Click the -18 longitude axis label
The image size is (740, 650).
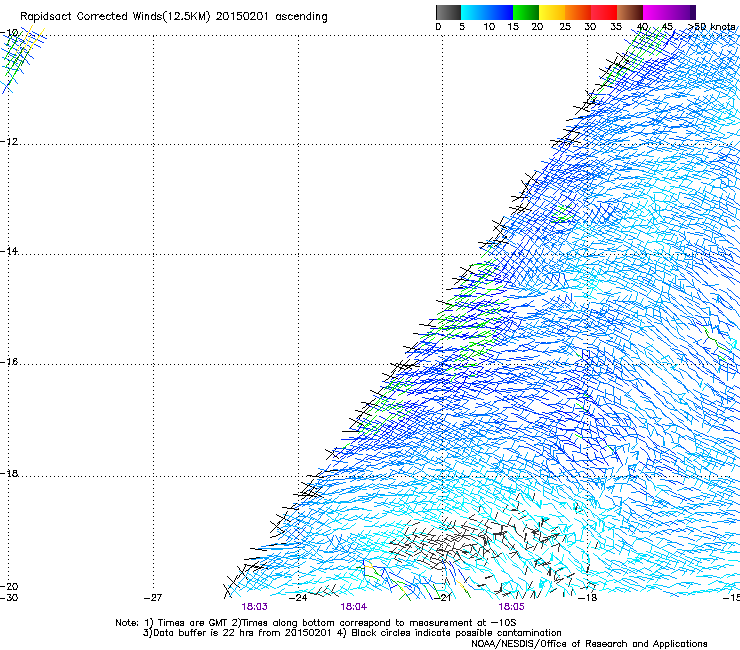click(588, 598)
